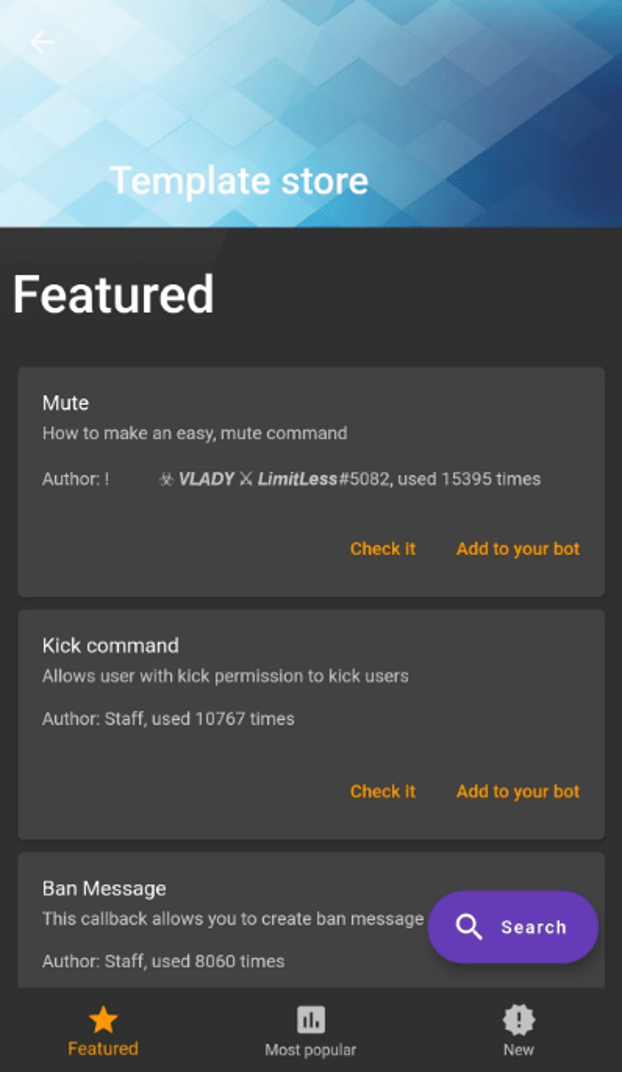622x1072 pixels.
Task: Add the Kick command to your bot
Action: click(x=518, y=792)
